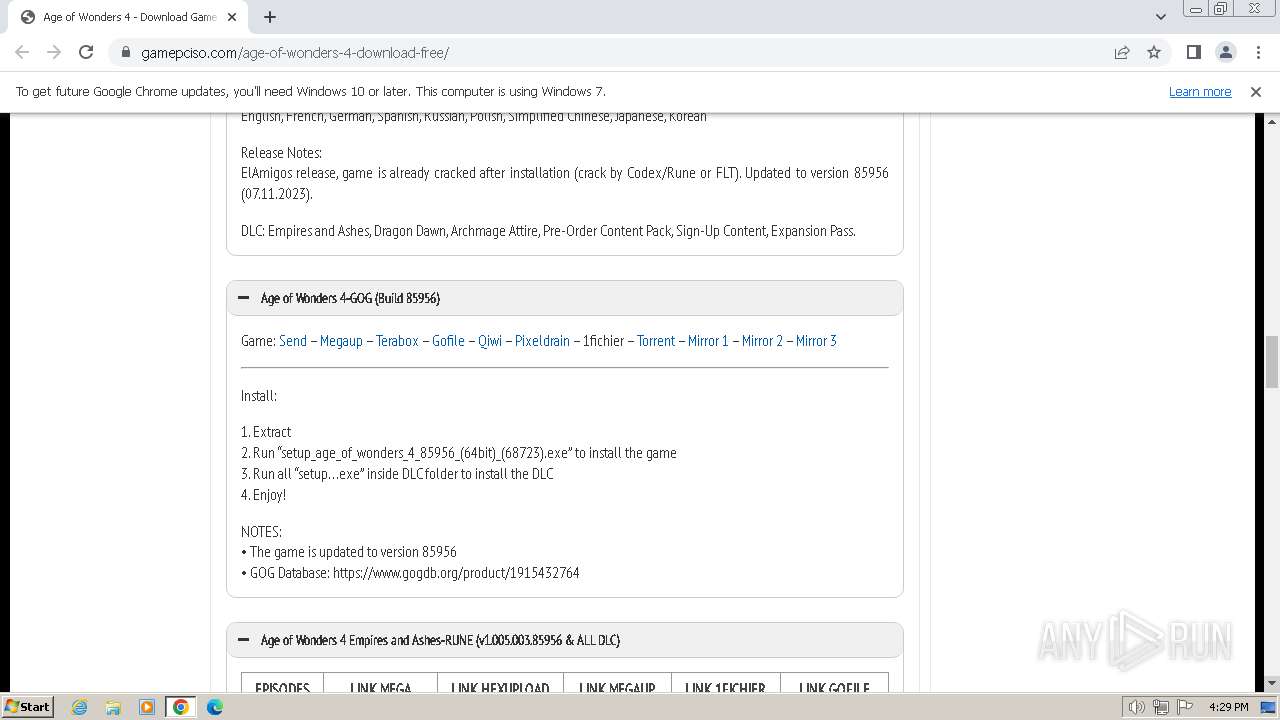Image resolution: width=1280 pixels, height=720 pixels.
Task: Open Chrome three-dot menu
Action: point(1258,52)
